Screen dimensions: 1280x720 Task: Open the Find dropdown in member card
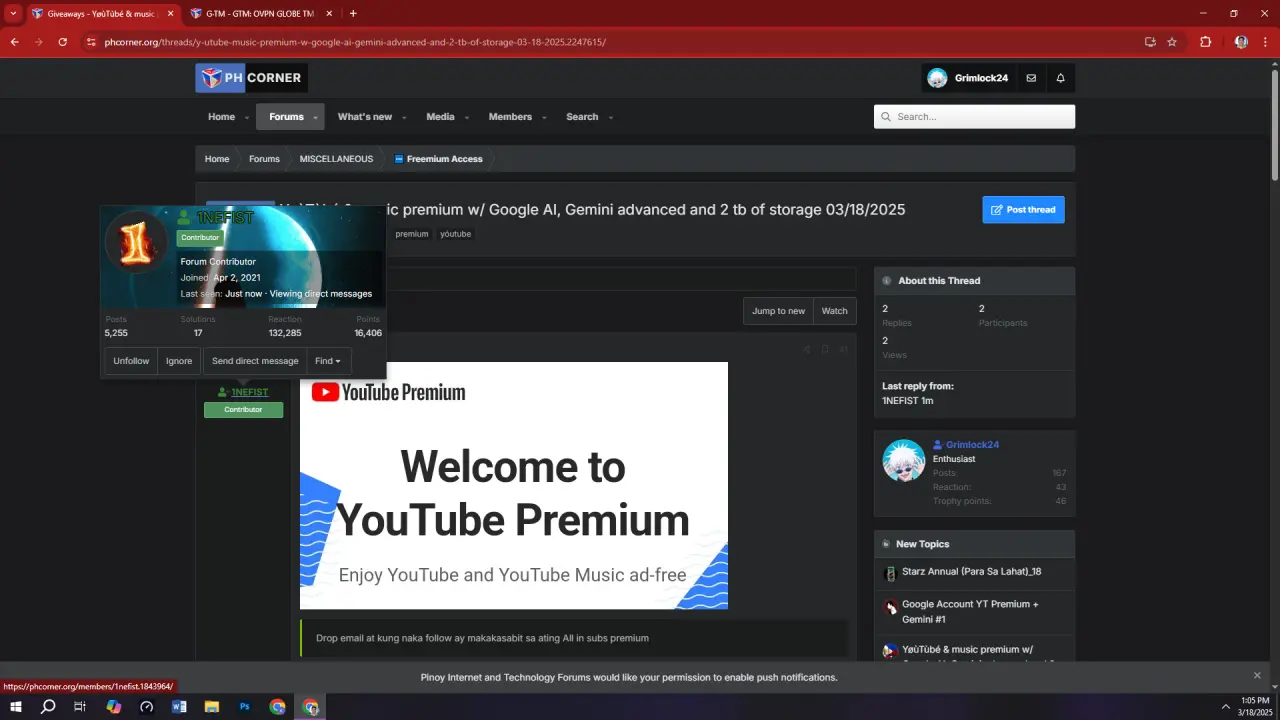[328, 361]
